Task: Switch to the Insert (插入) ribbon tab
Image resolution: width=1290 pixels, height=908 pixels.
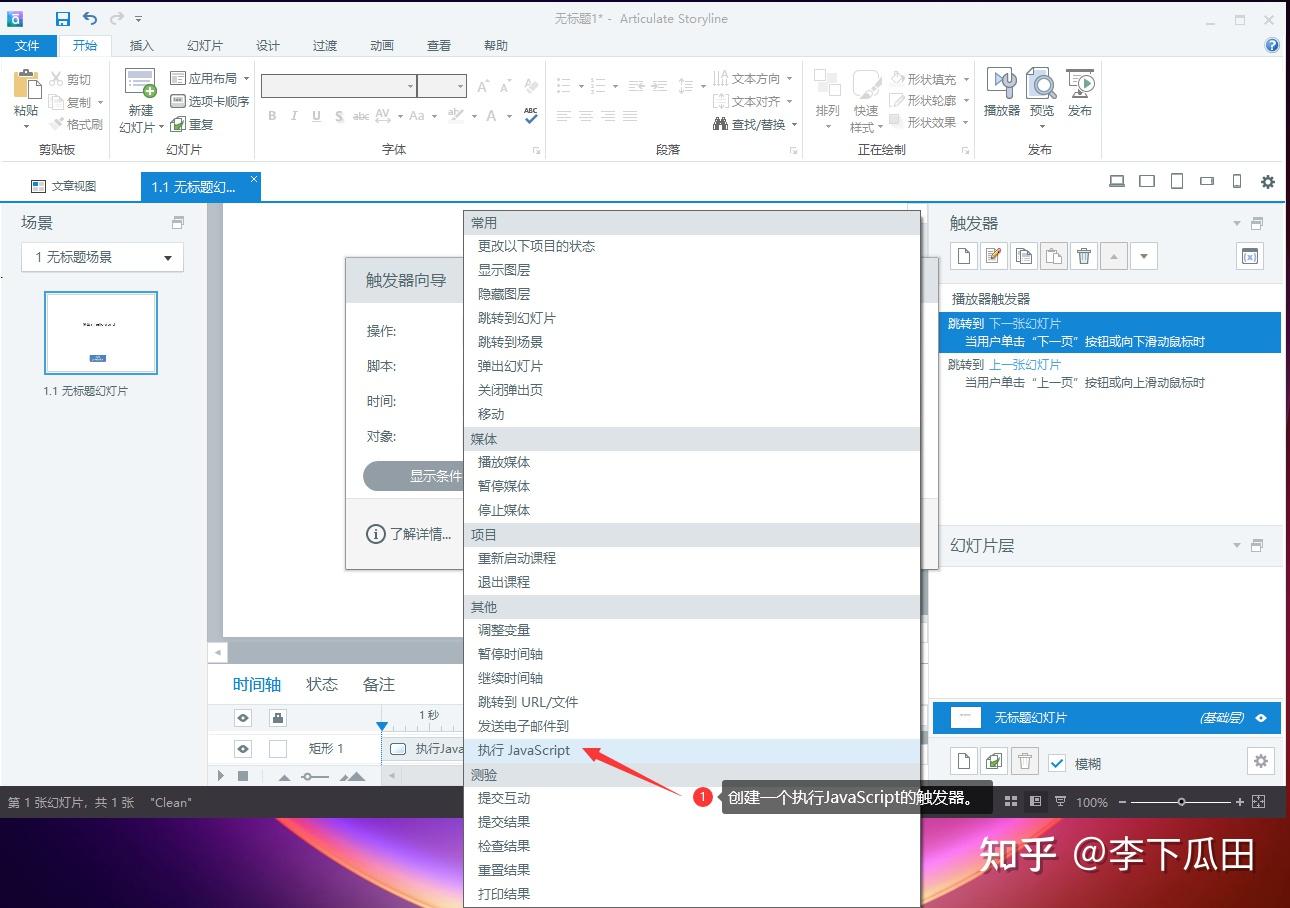Action: click(142, 45)
